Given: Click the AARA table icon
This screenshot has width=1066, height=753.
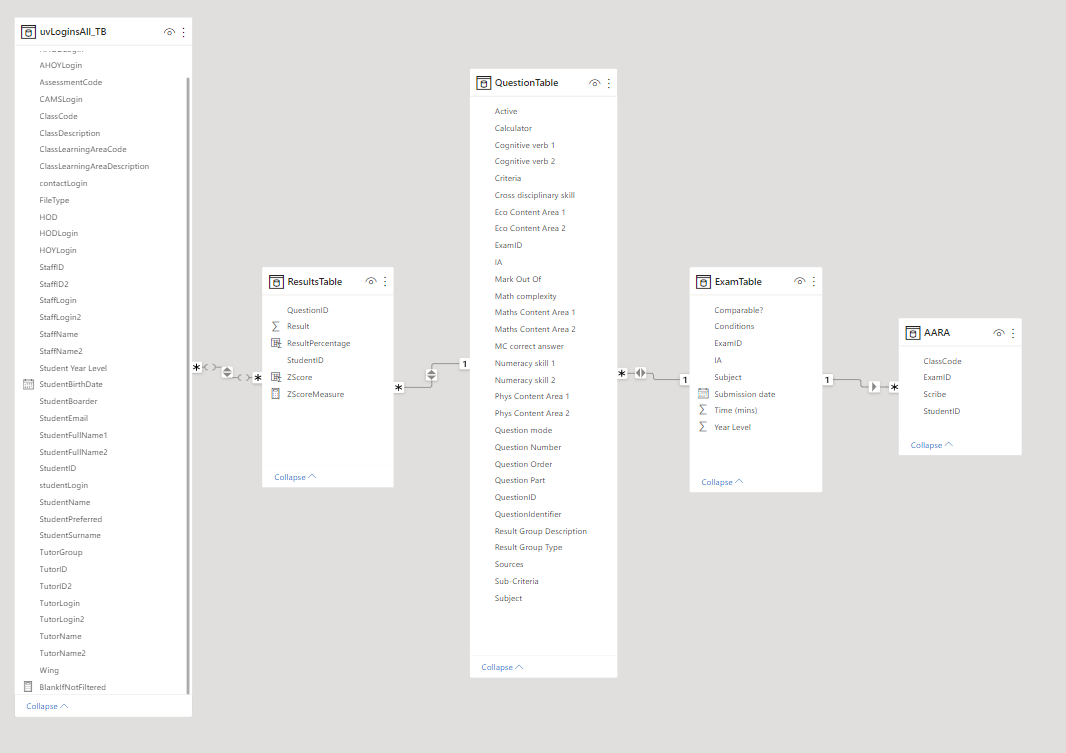Looking at the screenshot, I should (912, 333).
